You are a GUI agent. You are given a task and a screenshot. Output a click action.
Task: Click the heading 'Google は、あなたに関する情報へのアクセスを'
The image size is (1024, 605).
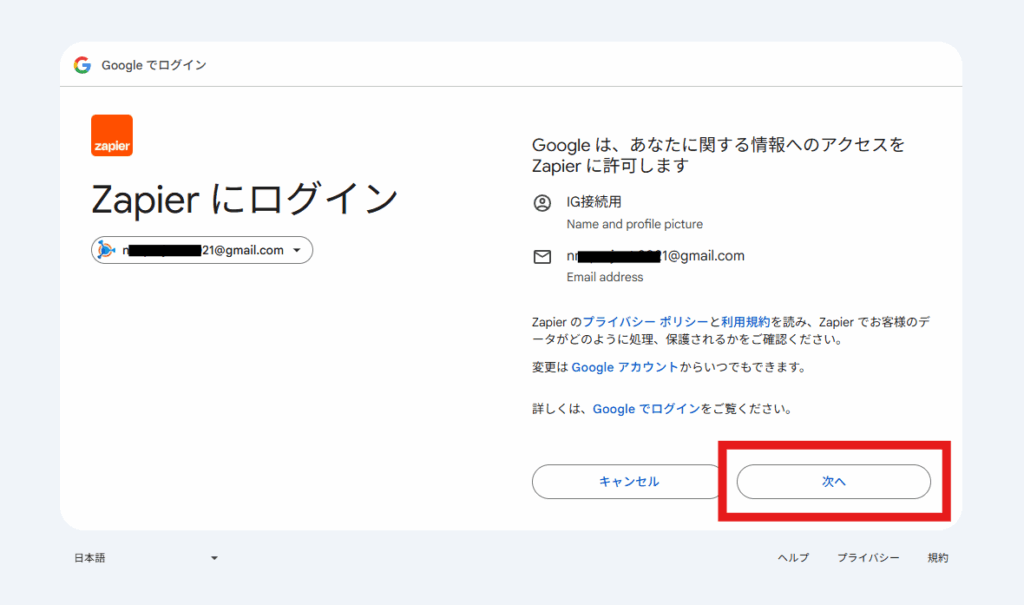pos(718,144)
